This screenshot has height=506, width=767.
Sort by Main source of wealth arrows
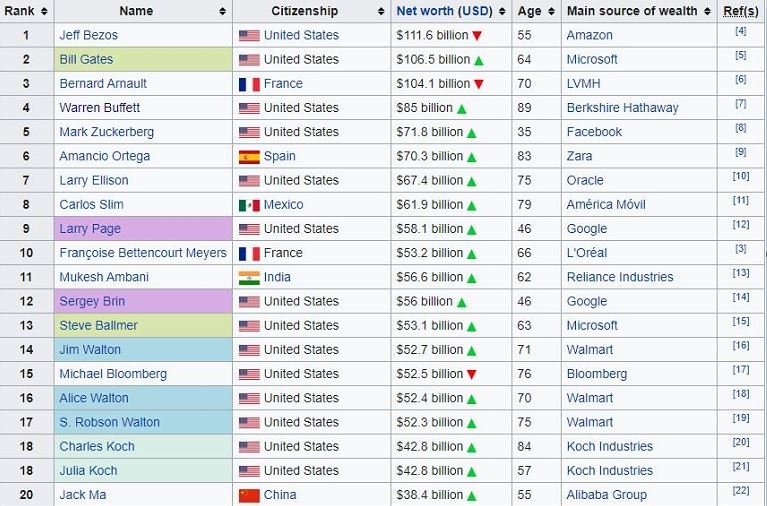point(707,11)
